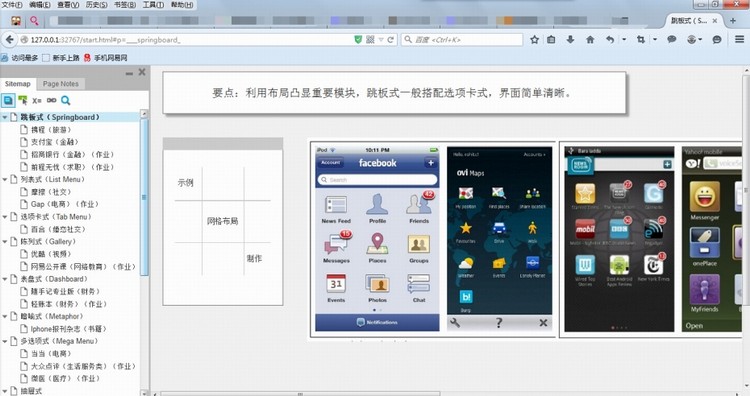Click the green shield security icon

pyautogui.click(x=358, y=40)
